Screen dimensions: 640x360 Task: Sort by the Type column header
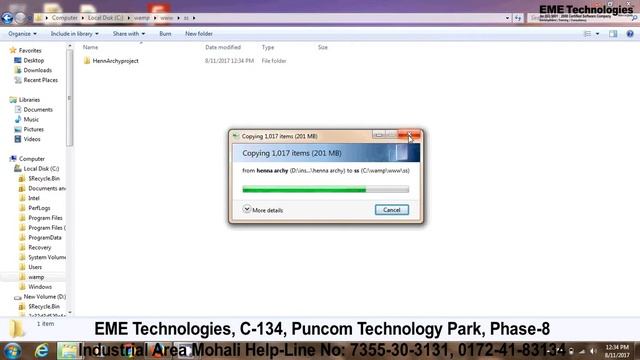[x=268, y=47]
